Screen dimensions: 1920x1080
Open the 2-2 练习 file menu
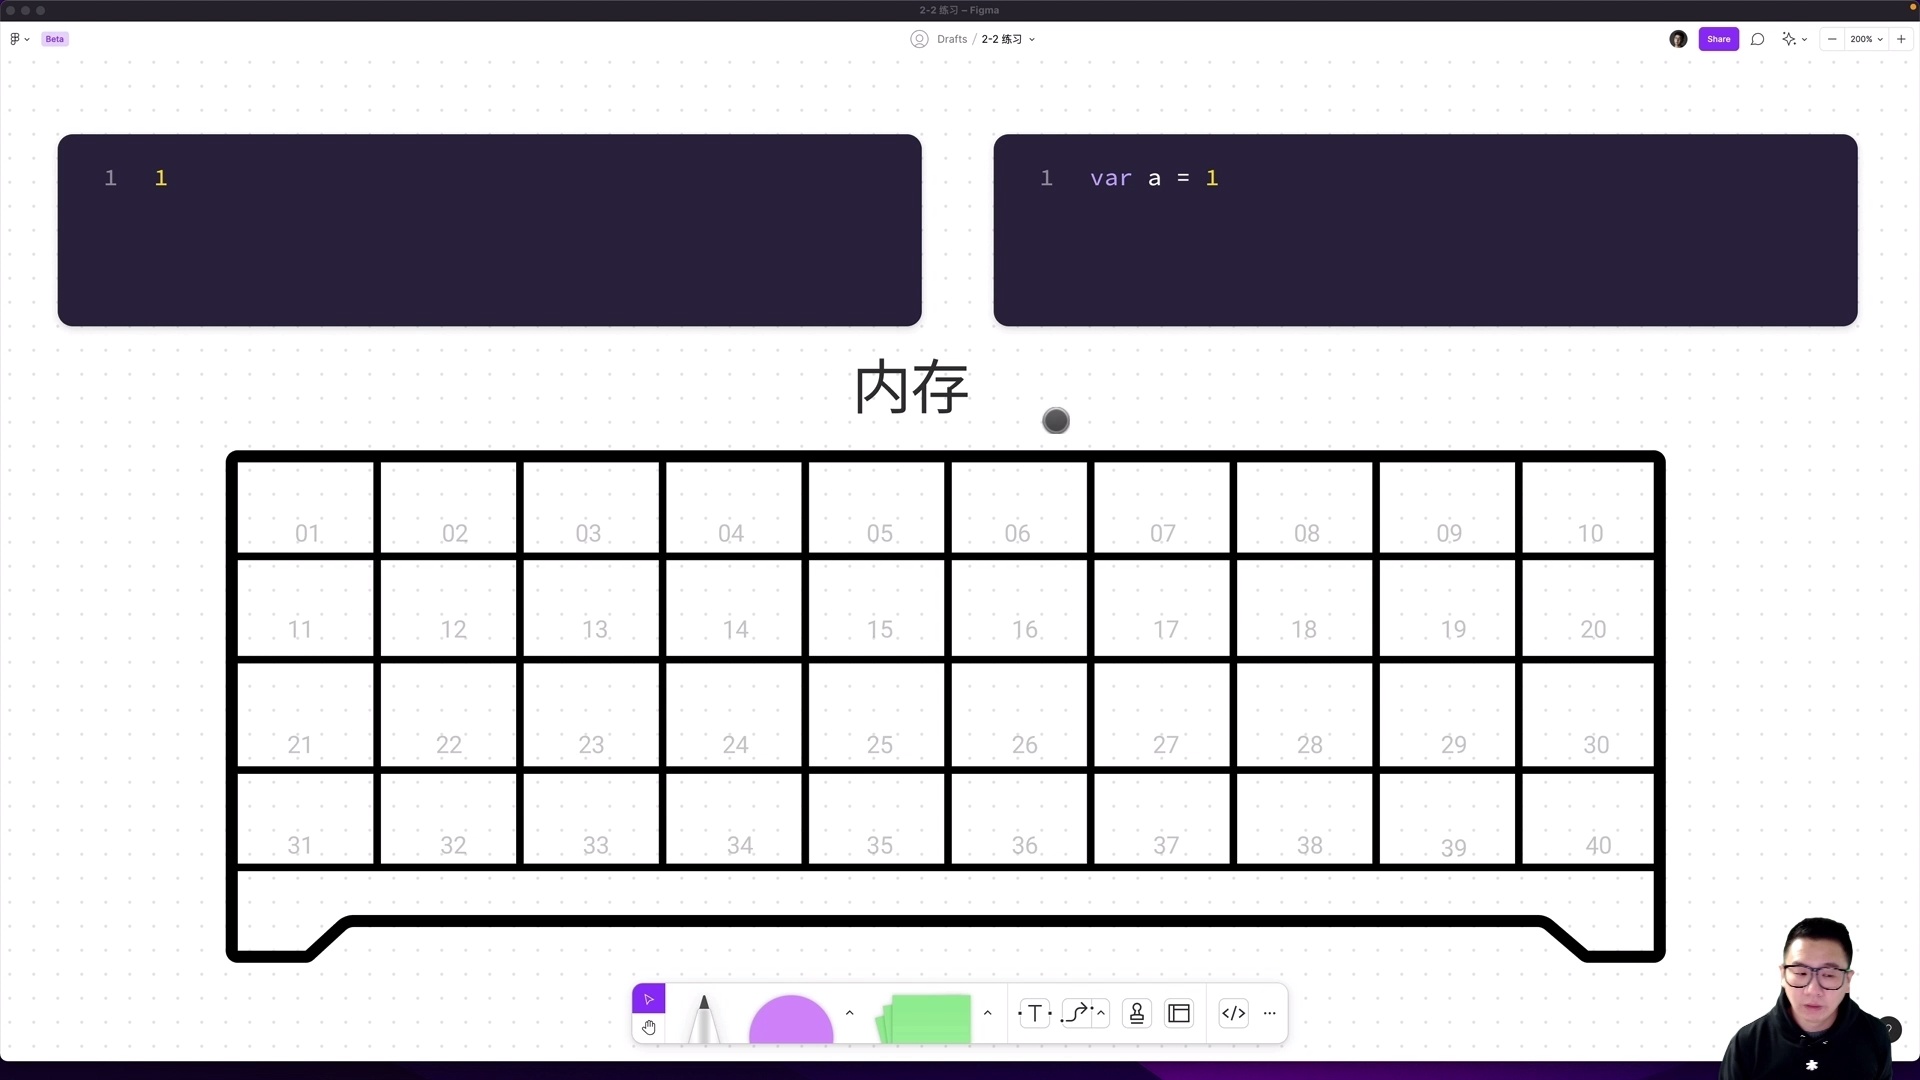1008,39
